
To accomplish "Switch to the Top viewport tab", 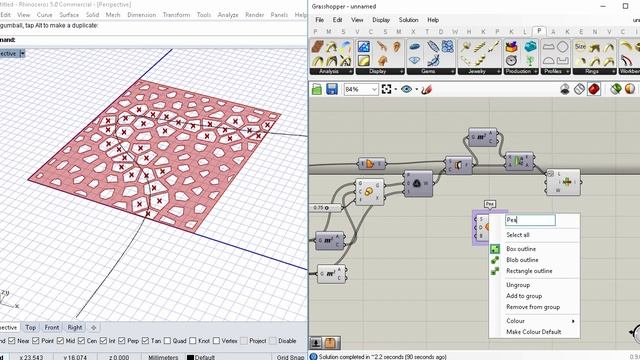I will (30, 327).
